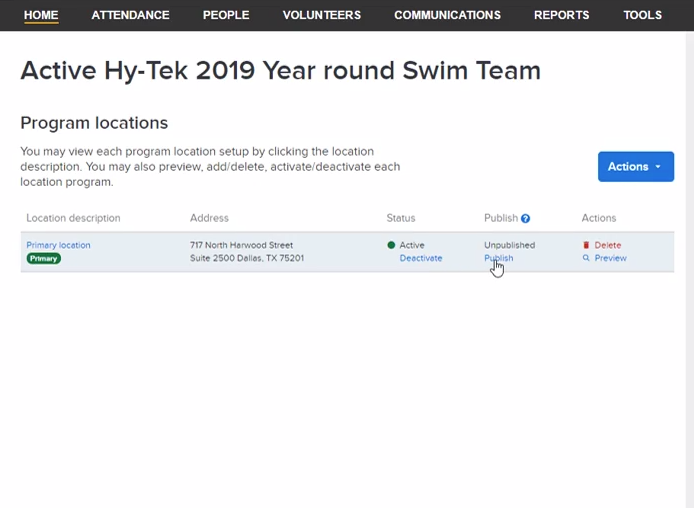
Task: Delete the Primary location row
Action: (607, 245)
